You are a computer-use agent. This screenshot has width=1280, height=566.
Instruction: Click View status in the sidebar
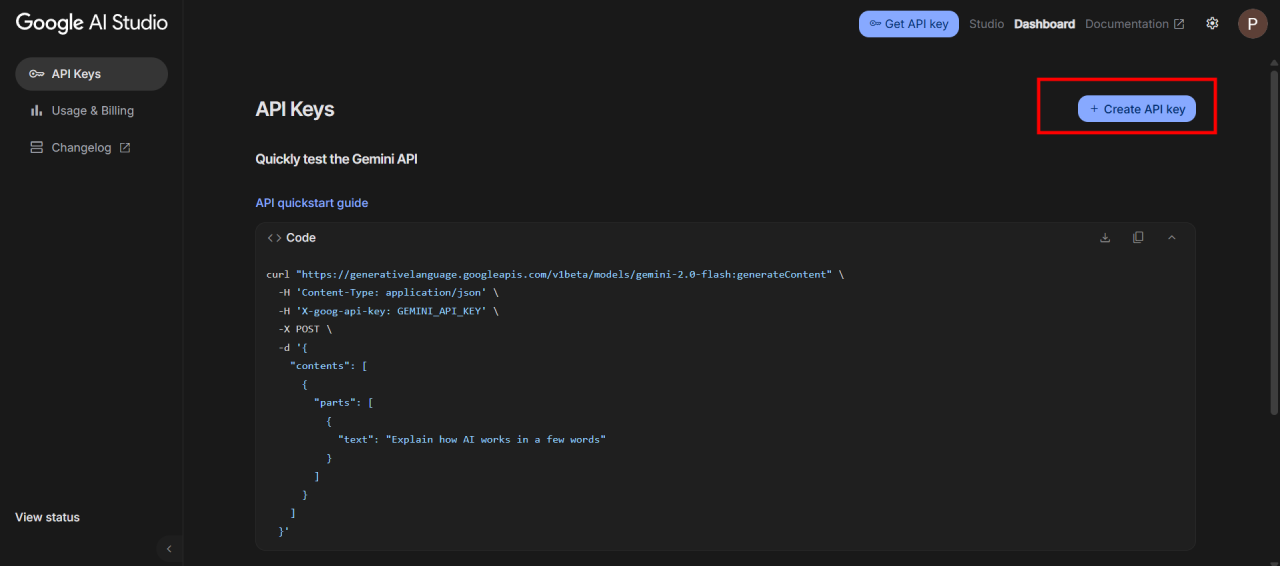[x=47, y=517]
